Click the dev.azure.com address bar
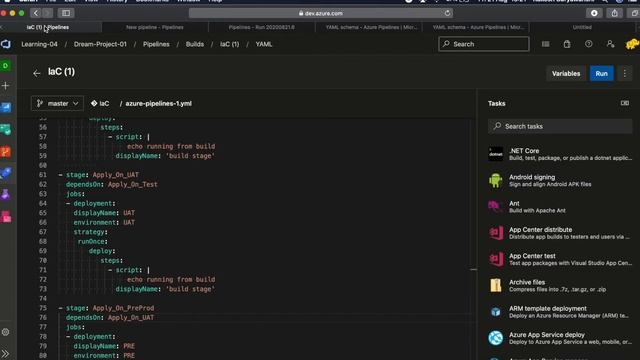 click(x=321, y=13)
